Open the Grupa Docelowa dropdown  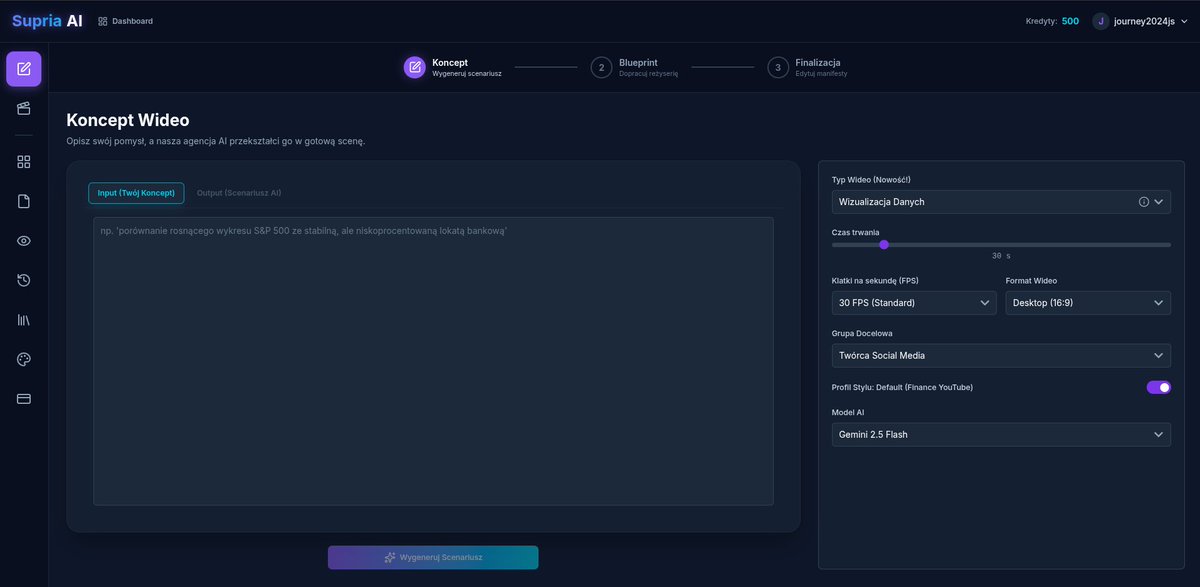tap(1001, 355)
